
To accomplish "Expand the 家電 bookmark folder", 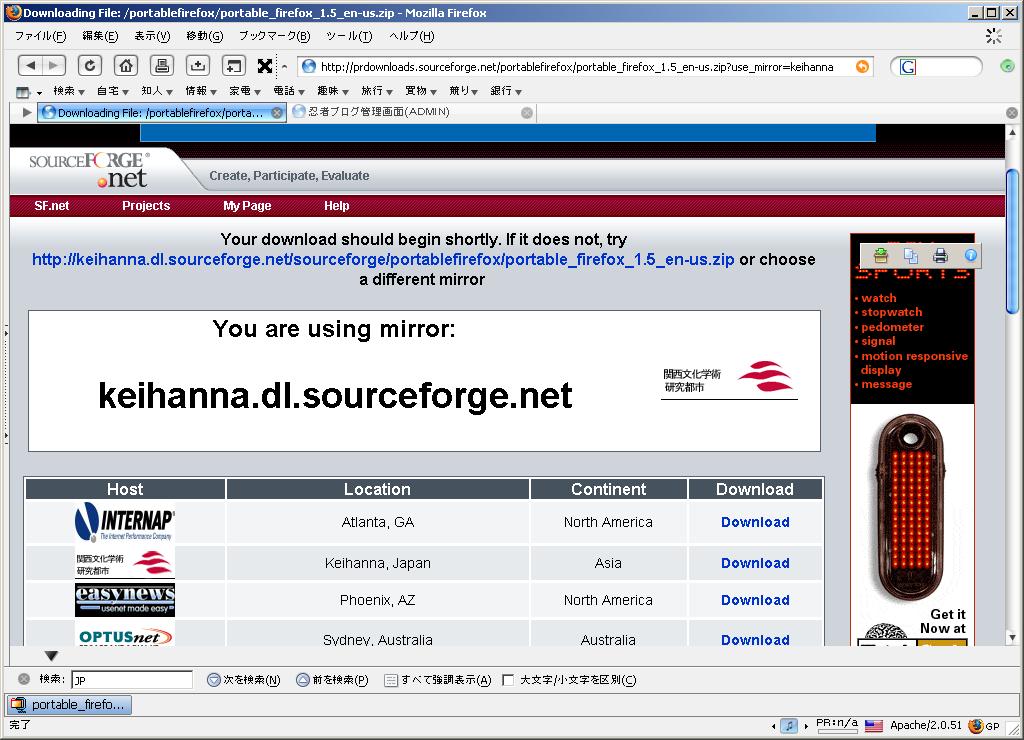I will [x=244, y=91].
